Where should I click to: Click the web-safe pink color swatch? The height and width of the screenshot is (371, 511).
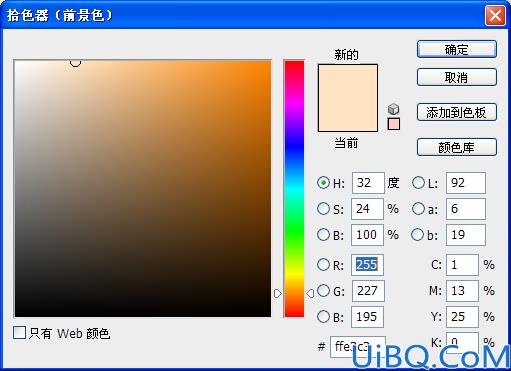394,124
